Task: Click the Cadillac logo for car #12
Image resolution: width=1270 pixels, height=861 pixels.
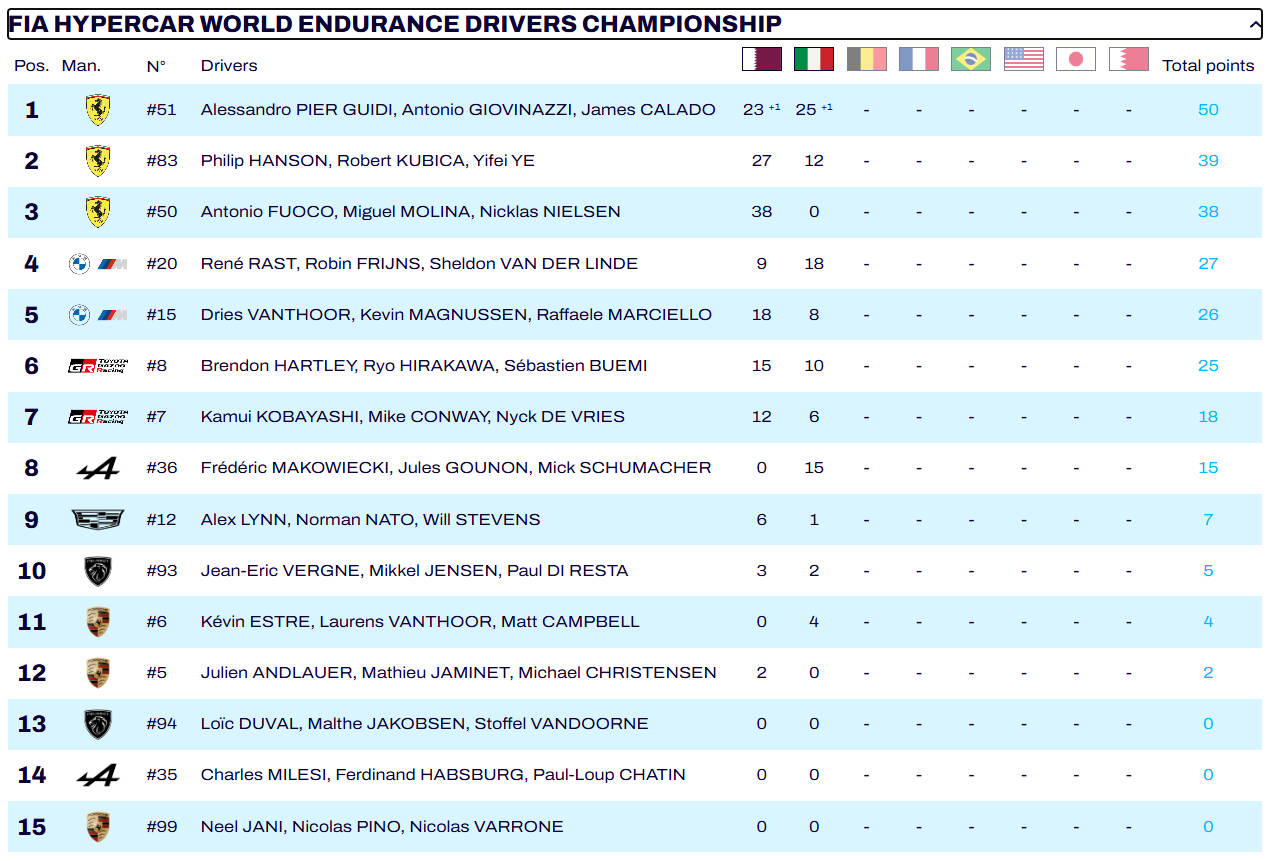Action: 97,519
